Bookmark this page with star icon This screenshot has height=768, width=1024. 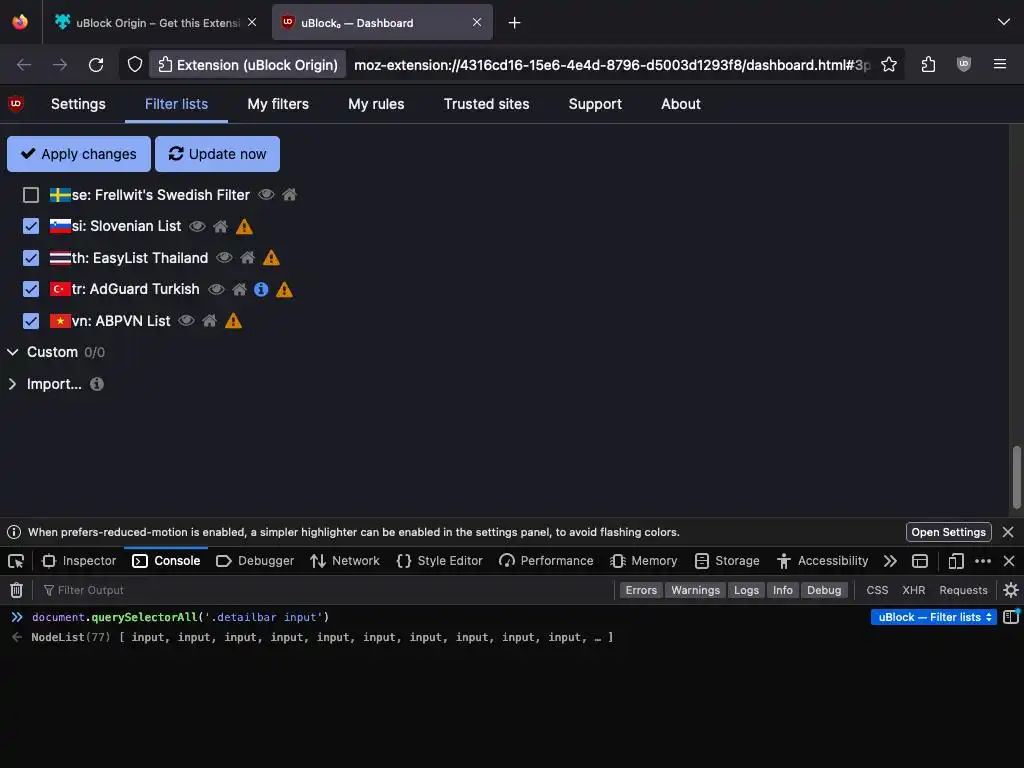click(x=889, y=65)
